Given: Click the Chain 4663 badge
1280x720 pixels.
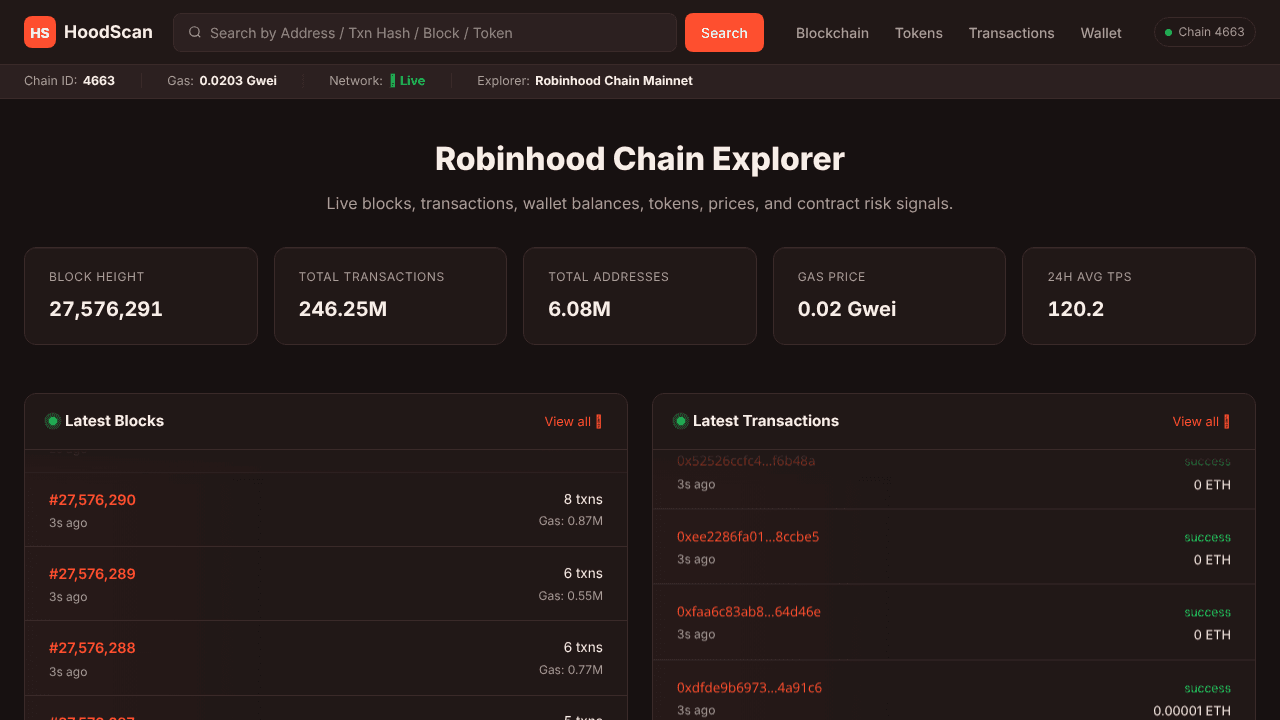Looking at the screenshot, I should pyautogui.click(x=1205, y=32).
